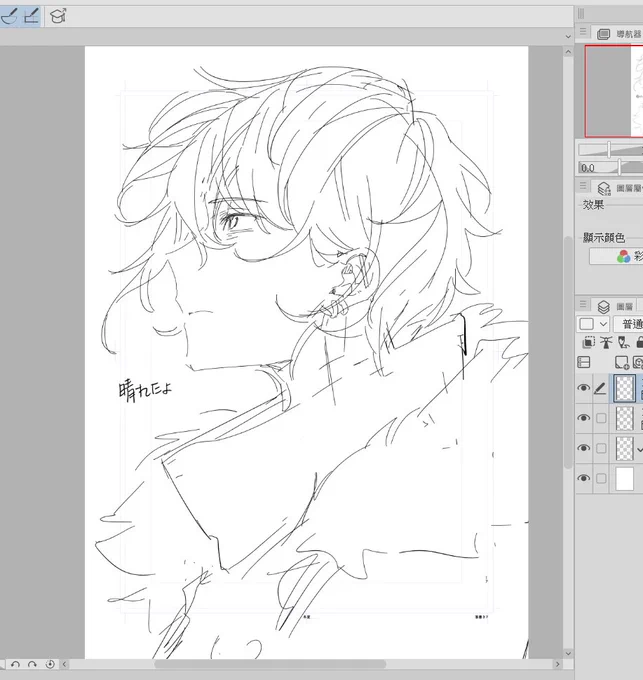This screenshot has height=680, width=643.
Task: Select the third layer folder thumbnail
Action: 625,448
